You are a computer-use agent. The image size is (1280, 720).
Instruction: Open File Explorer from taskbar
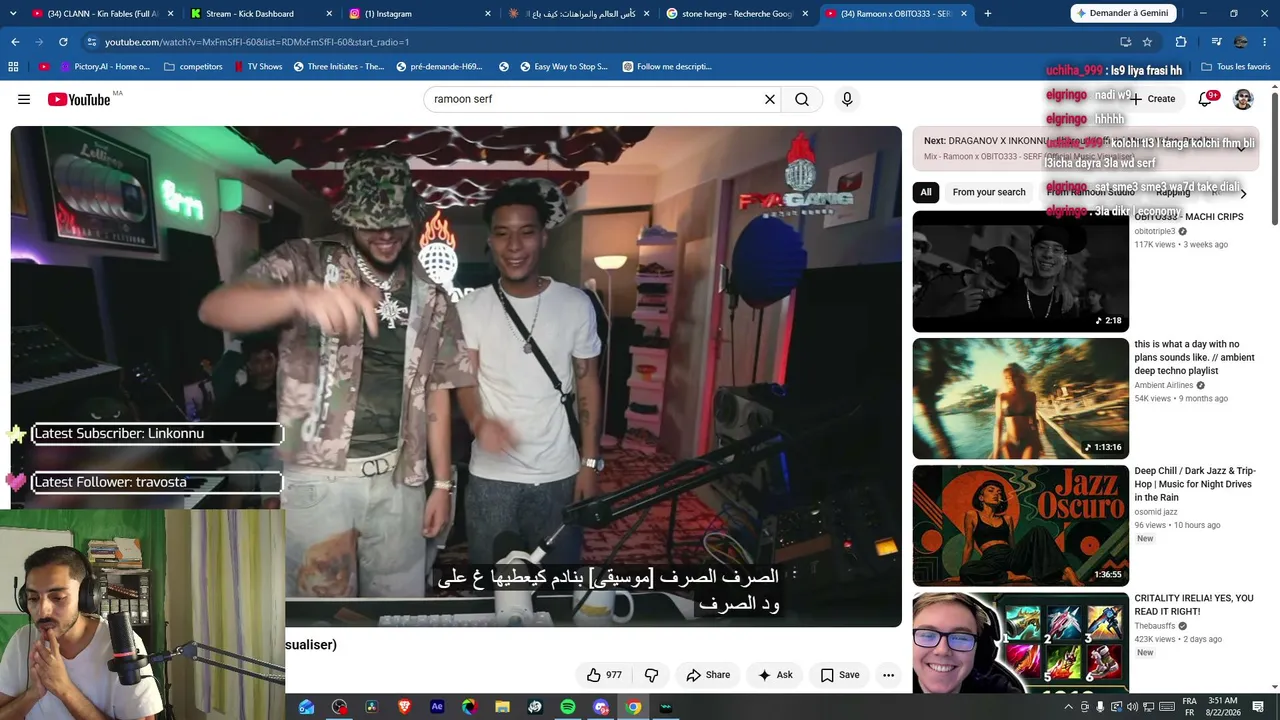click(x=503, y=707)
